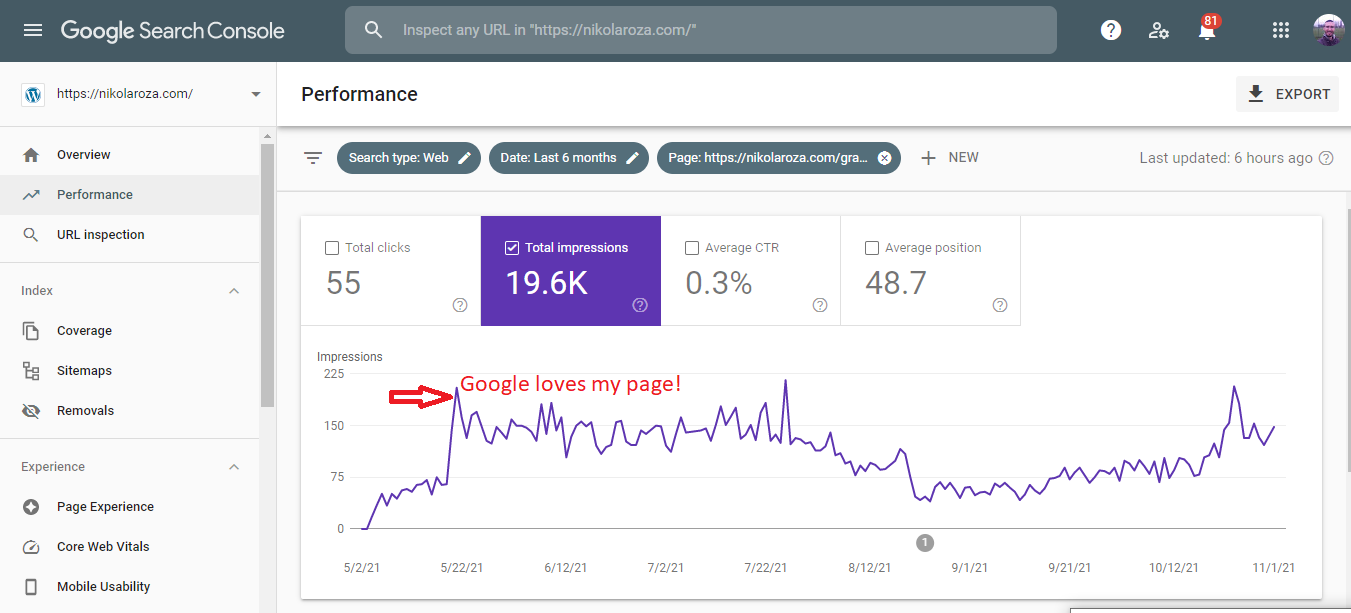Open the Overview page
Screen dimensions: 1351x613
point(130,155)
